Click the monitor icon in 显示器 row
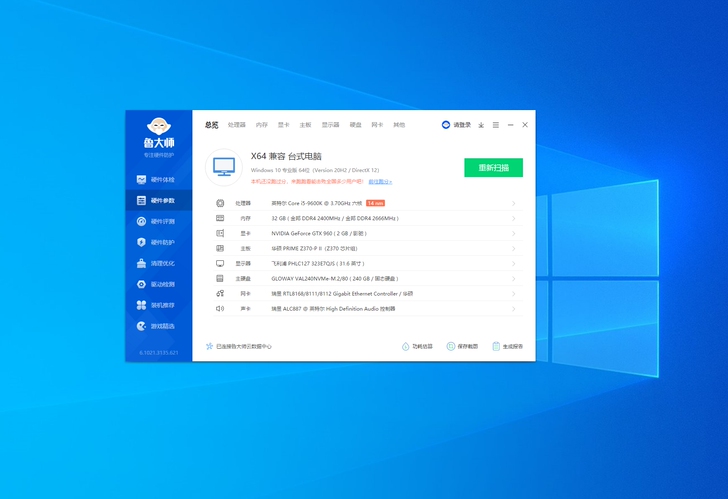The height and width of the screenshot is (499, 728). (220, 264)
